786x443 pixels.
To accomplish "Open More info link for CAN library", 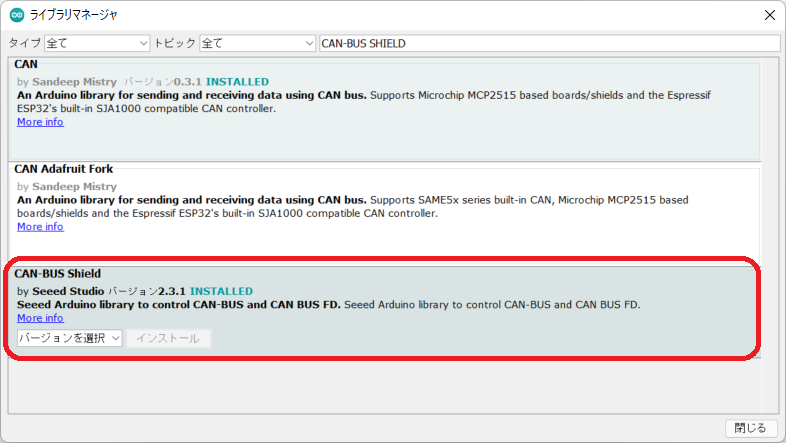I will (x=40, y=122).
